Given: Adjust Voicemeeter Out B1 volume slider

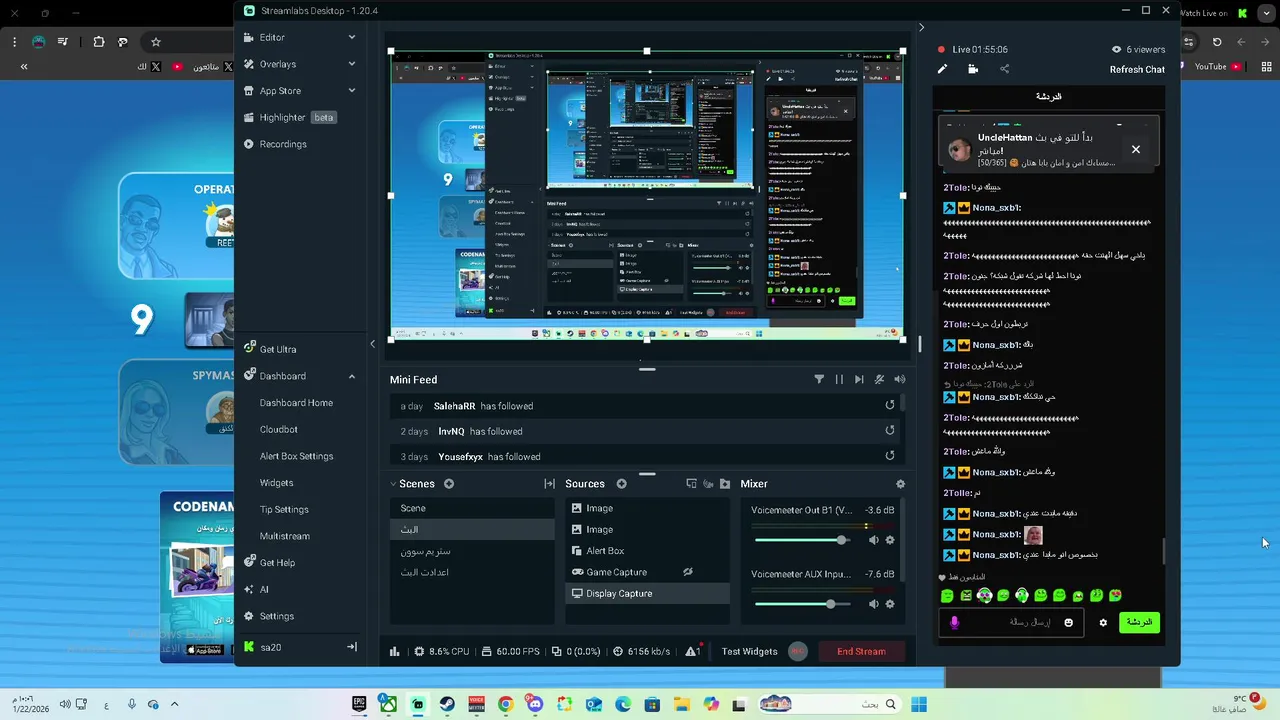Looking at the screenshot, I should pos(803,540).
